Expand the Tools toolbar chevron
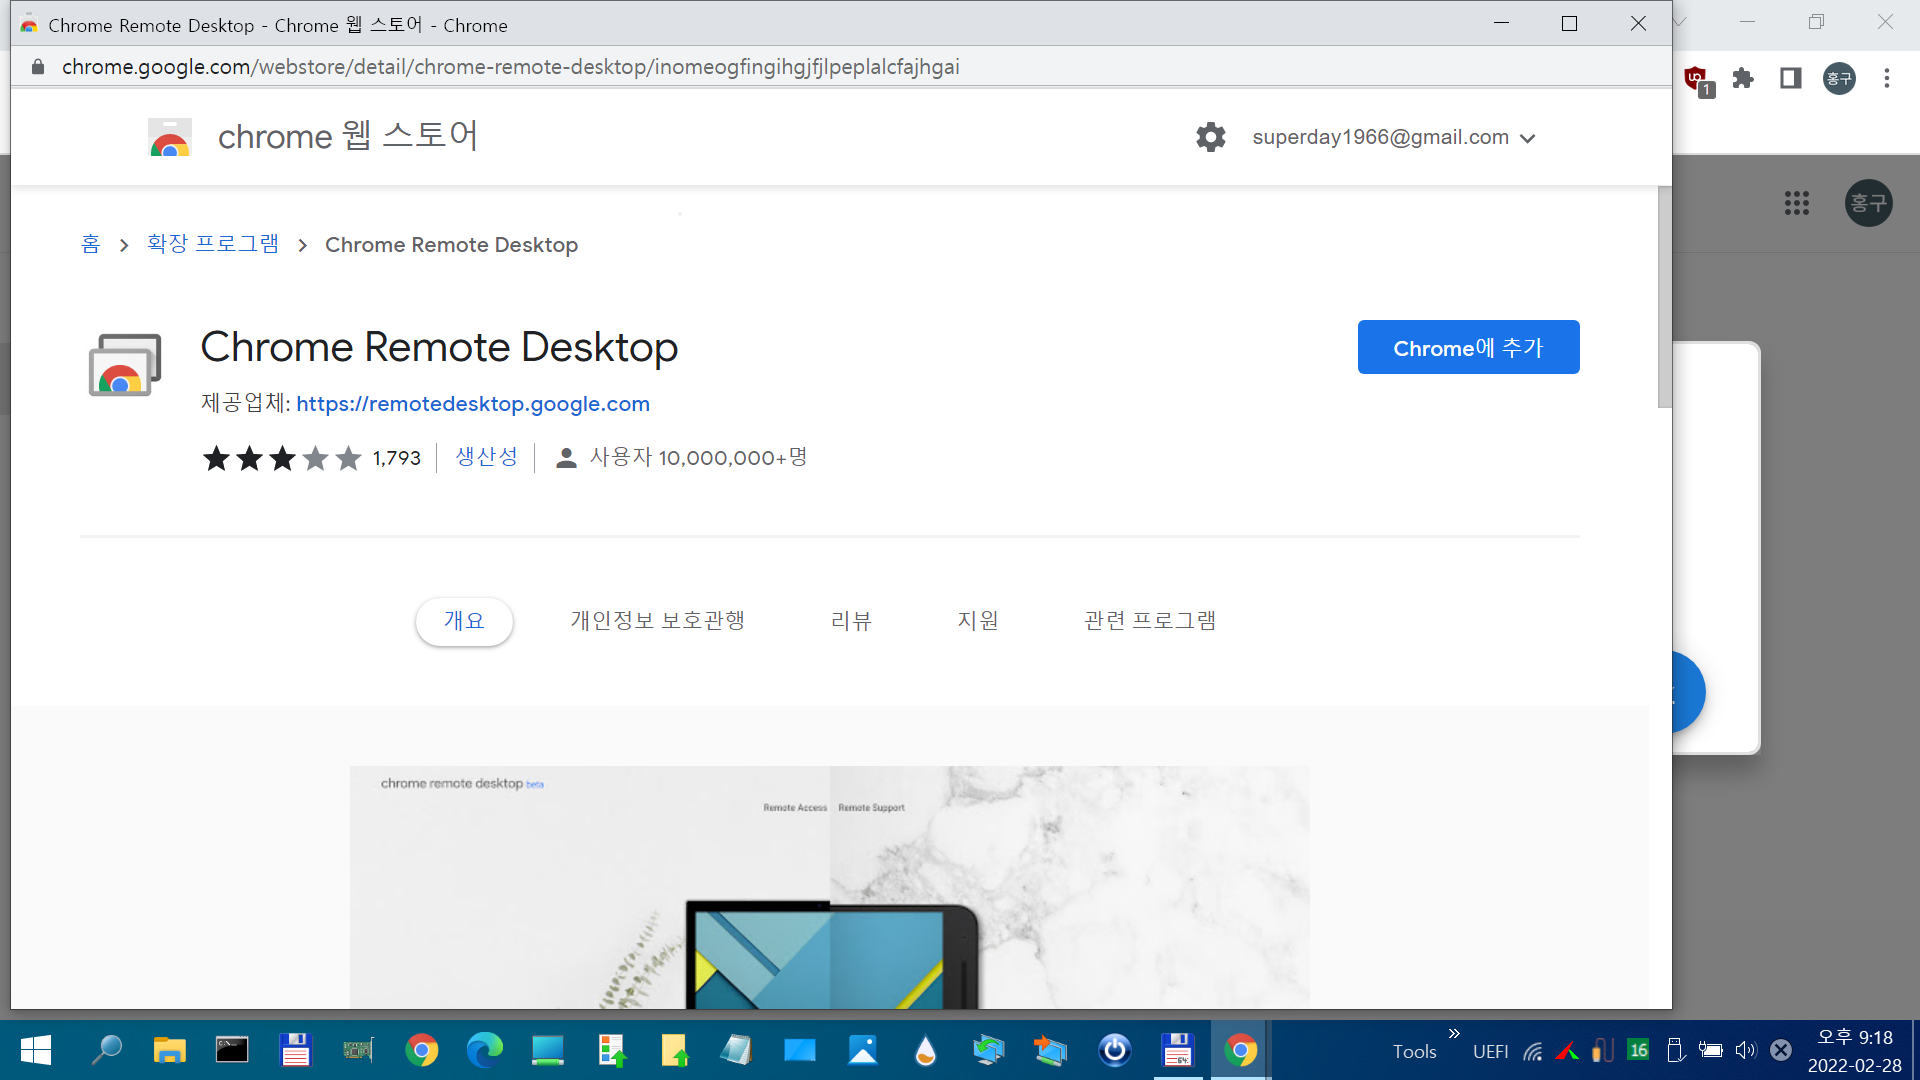The width and height of the screenshot is (1920, 1080). pos(1454,1034)
